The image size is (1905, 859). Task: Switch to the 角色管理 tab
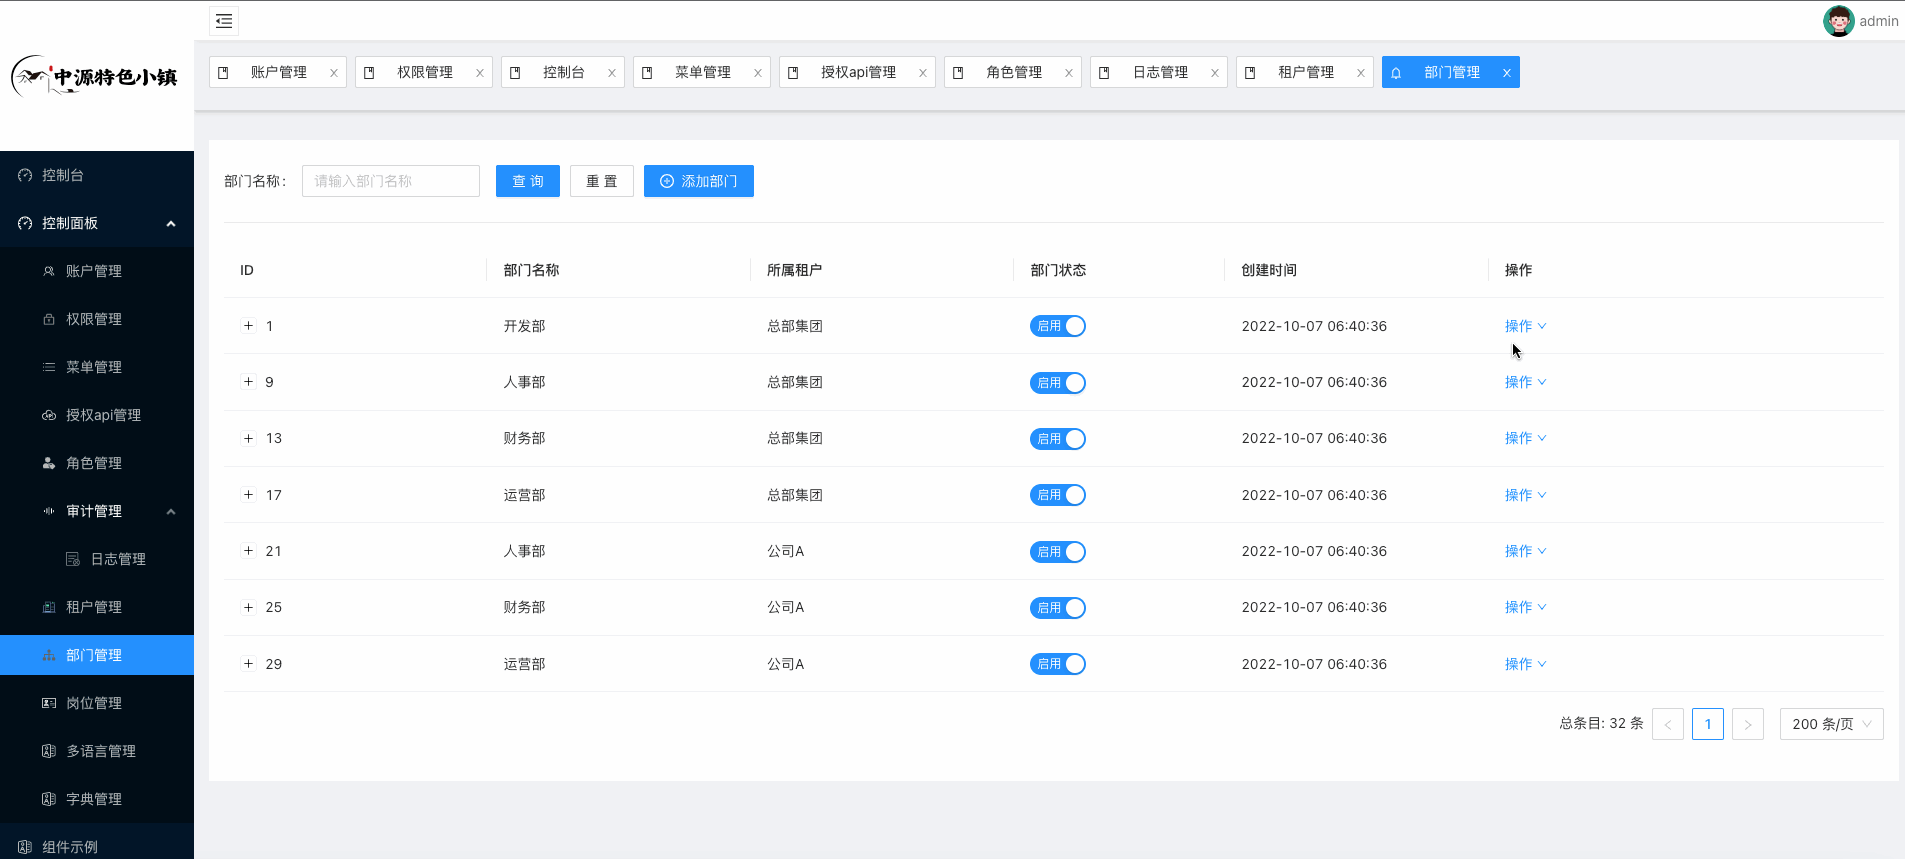click(1014, 72)
